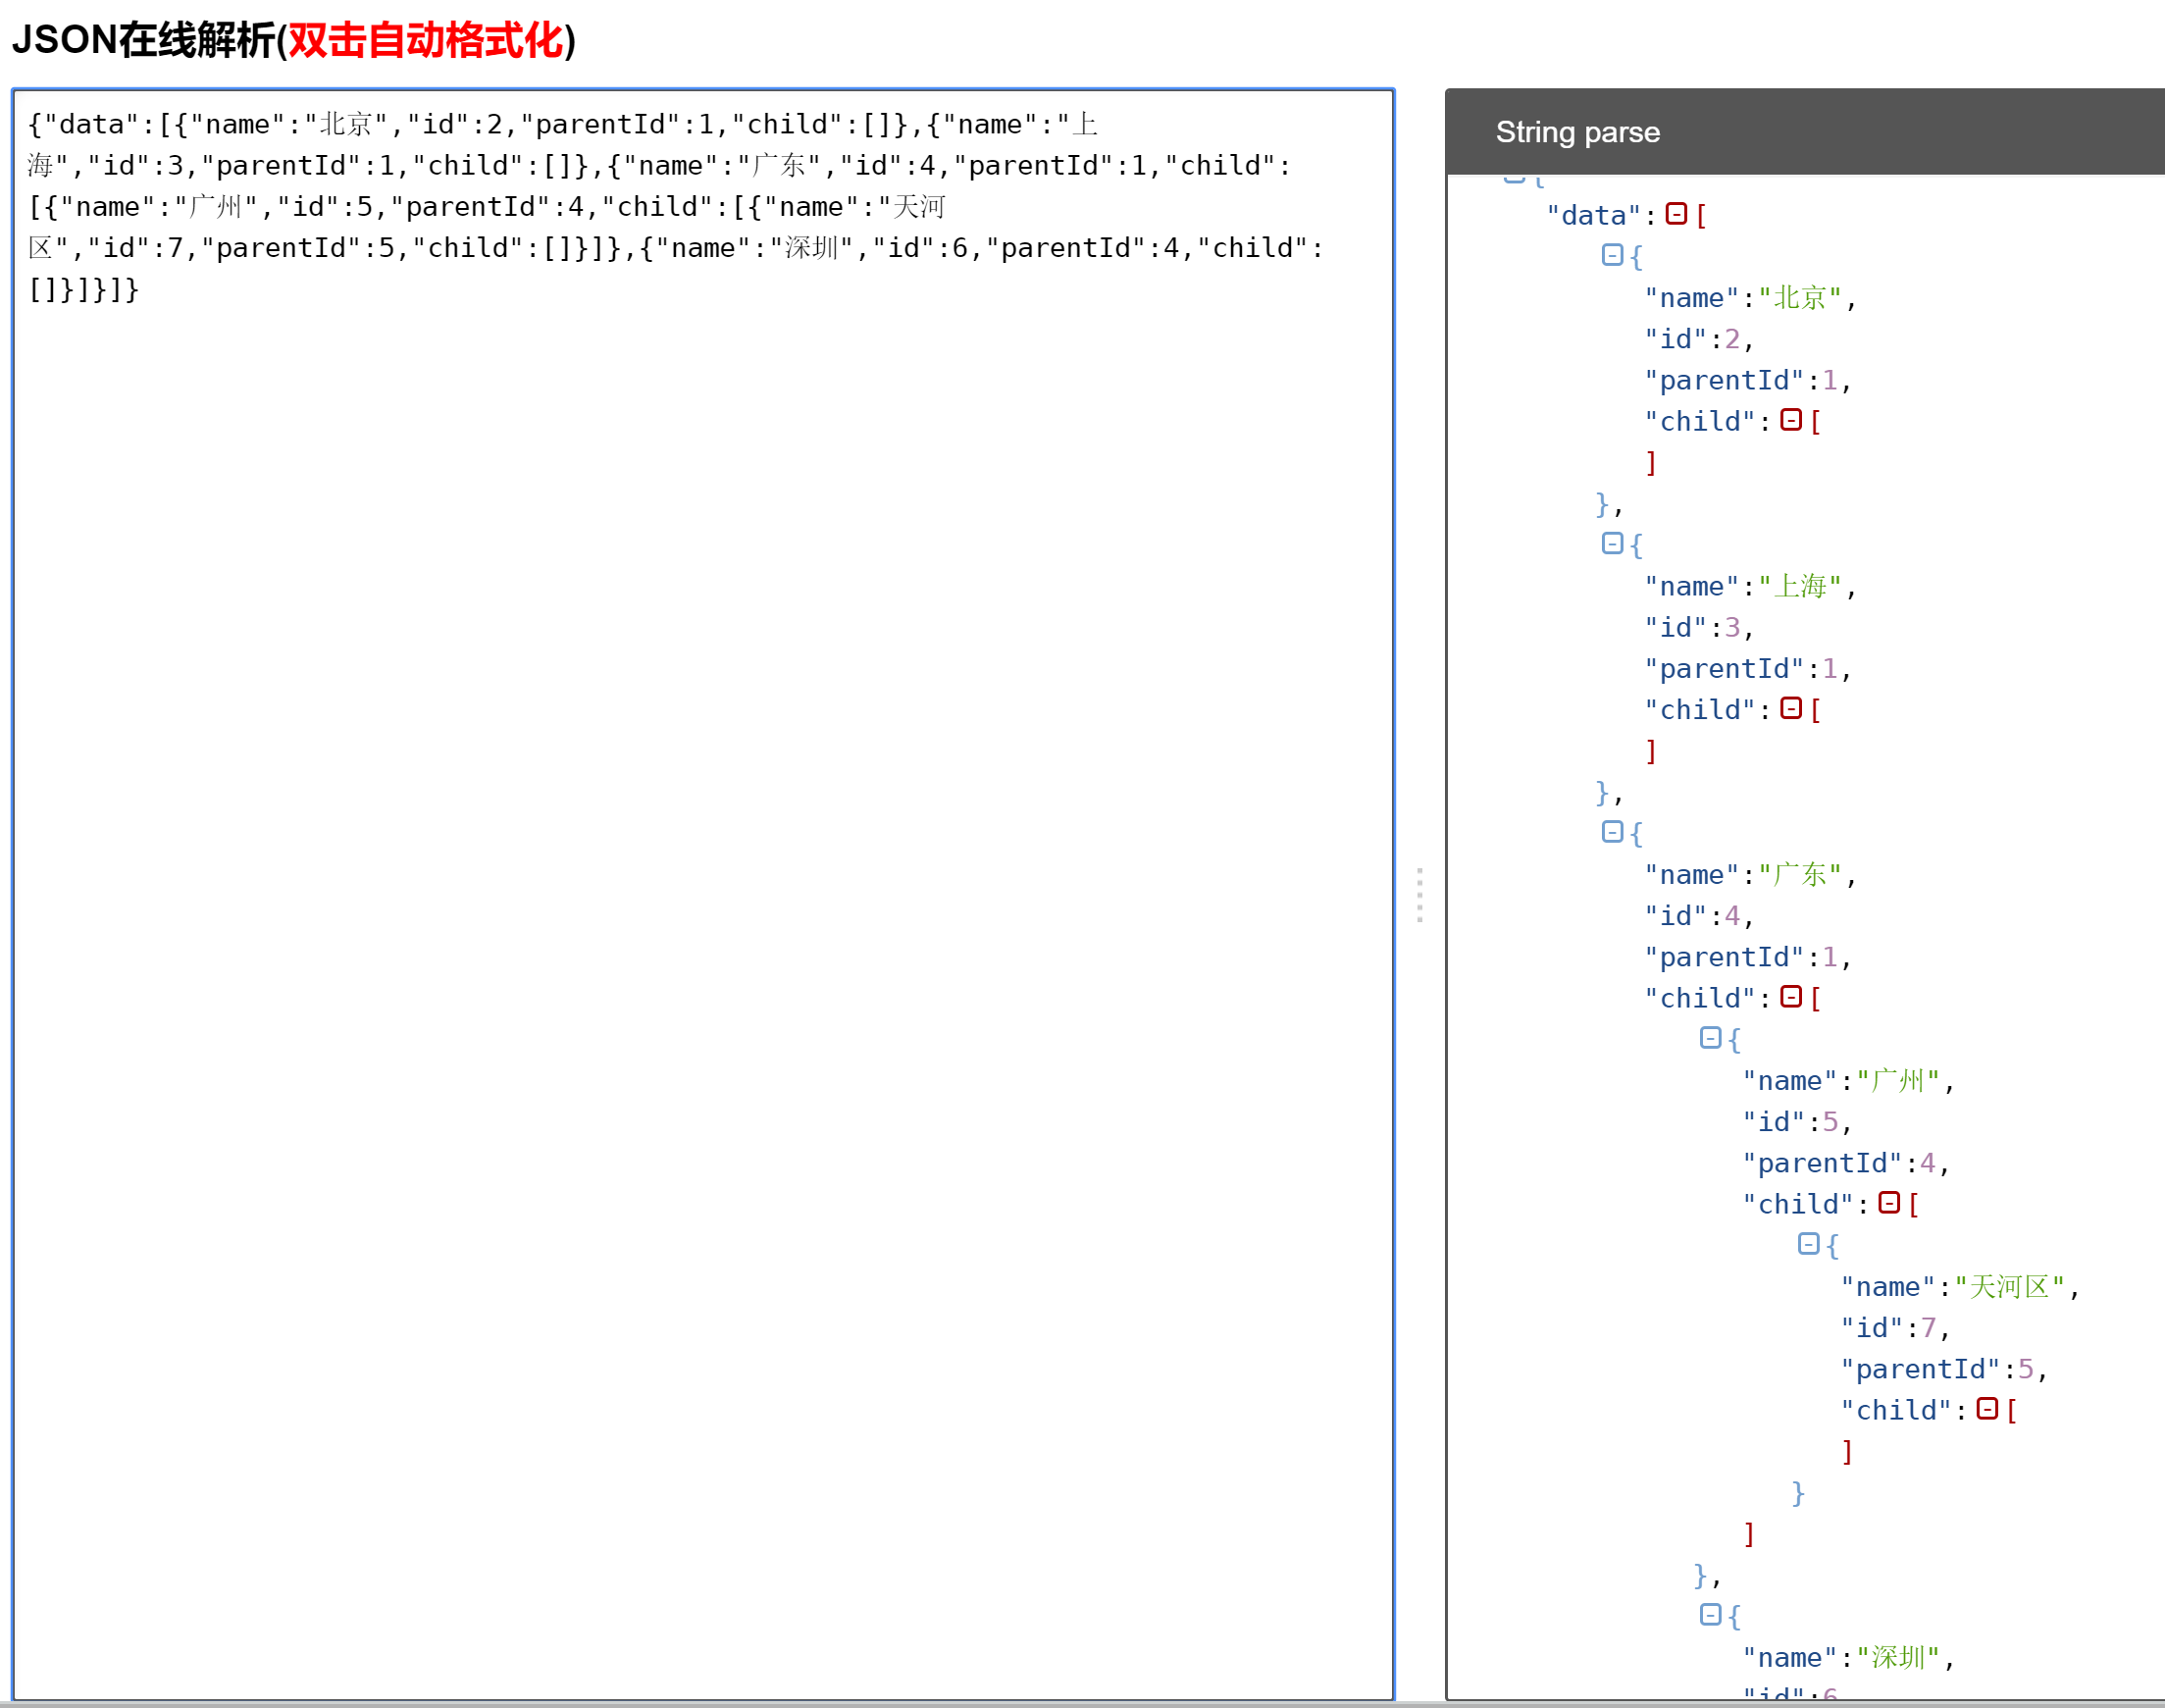Collapse the 深圳 object node
Screen dimensions: 2165x1708
[1710, 1614]
